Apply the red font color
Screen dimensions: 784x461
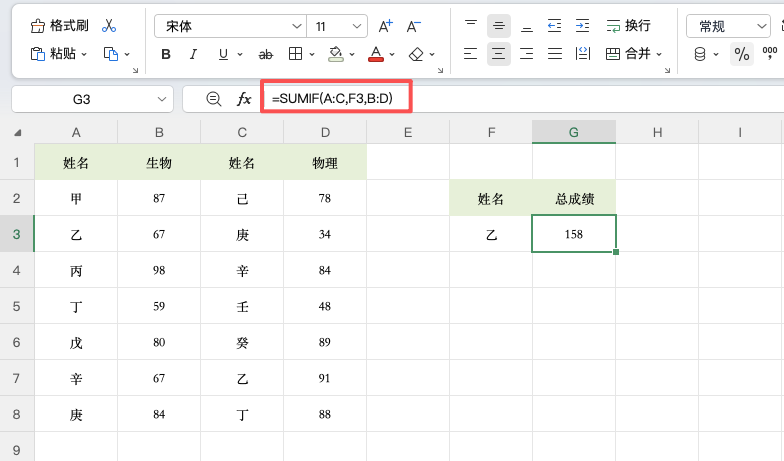click(376, 54)
